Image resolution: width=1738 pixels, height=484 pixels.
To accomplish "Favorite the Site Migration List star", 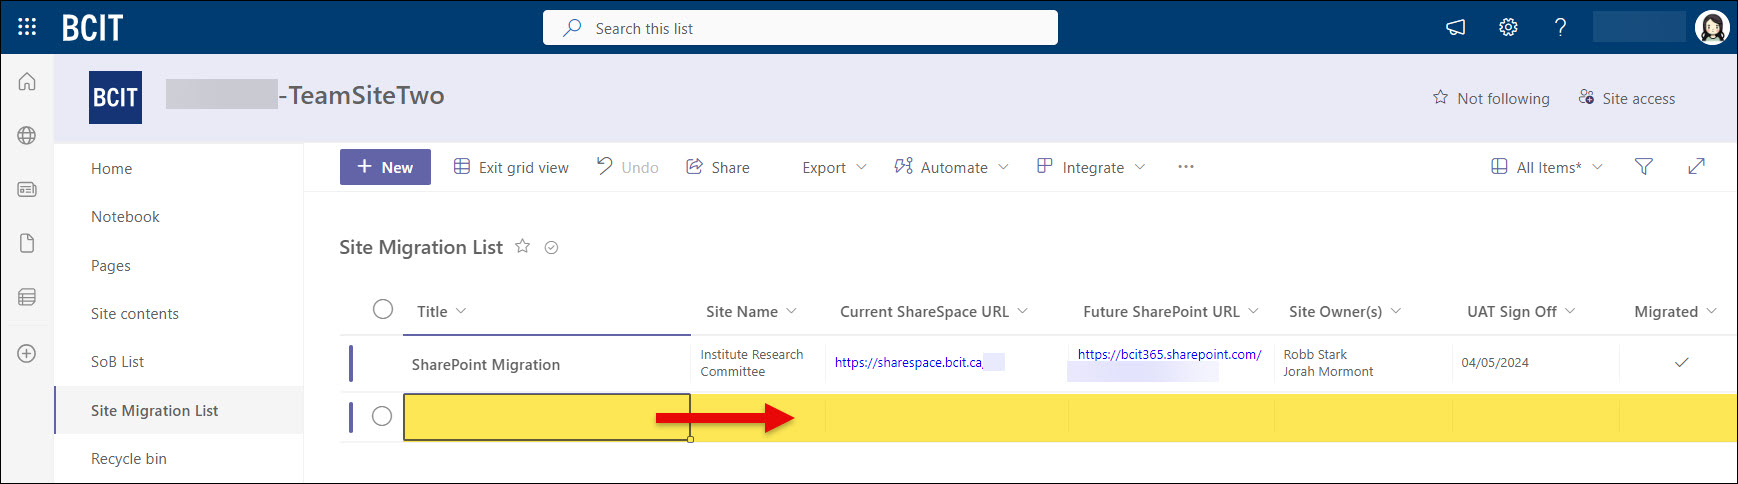I will coord(522,246).
